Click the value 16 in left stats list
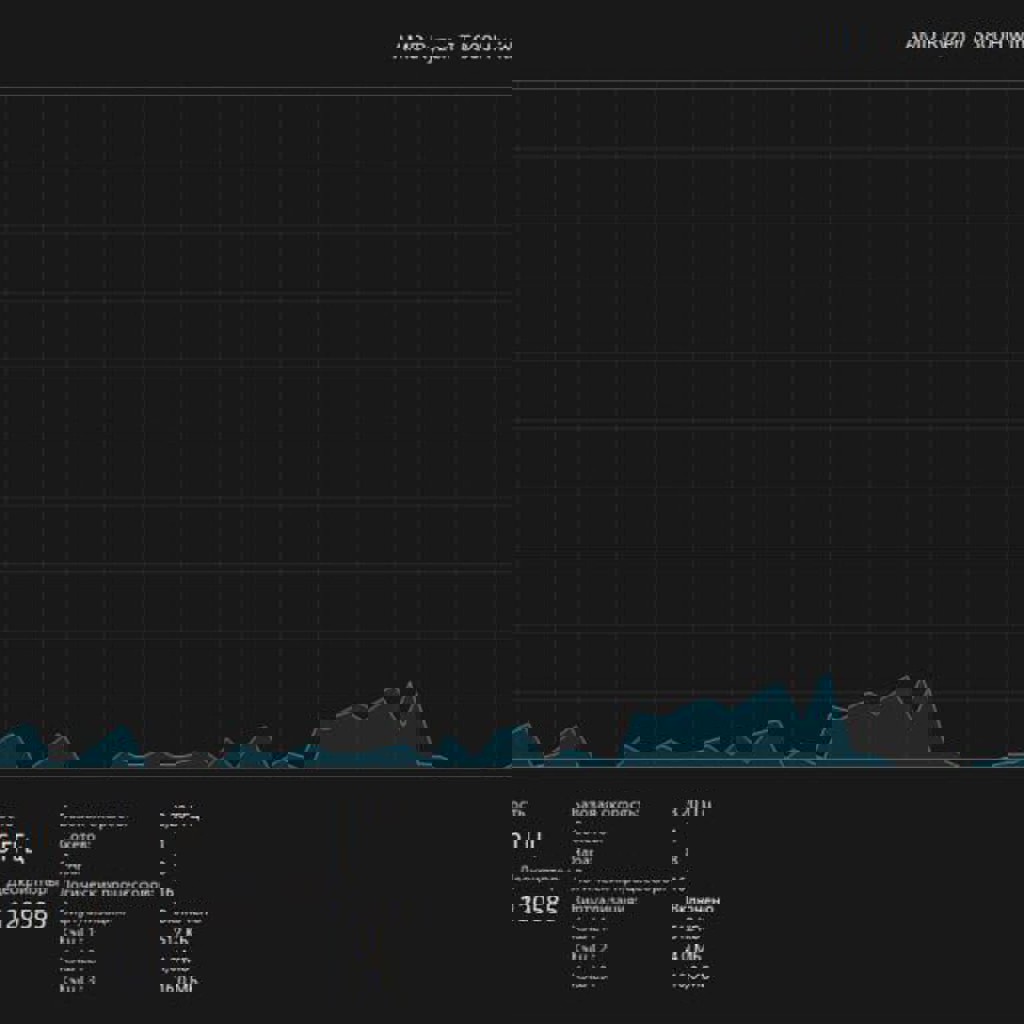1024x1024 pixels. (167, 891)
